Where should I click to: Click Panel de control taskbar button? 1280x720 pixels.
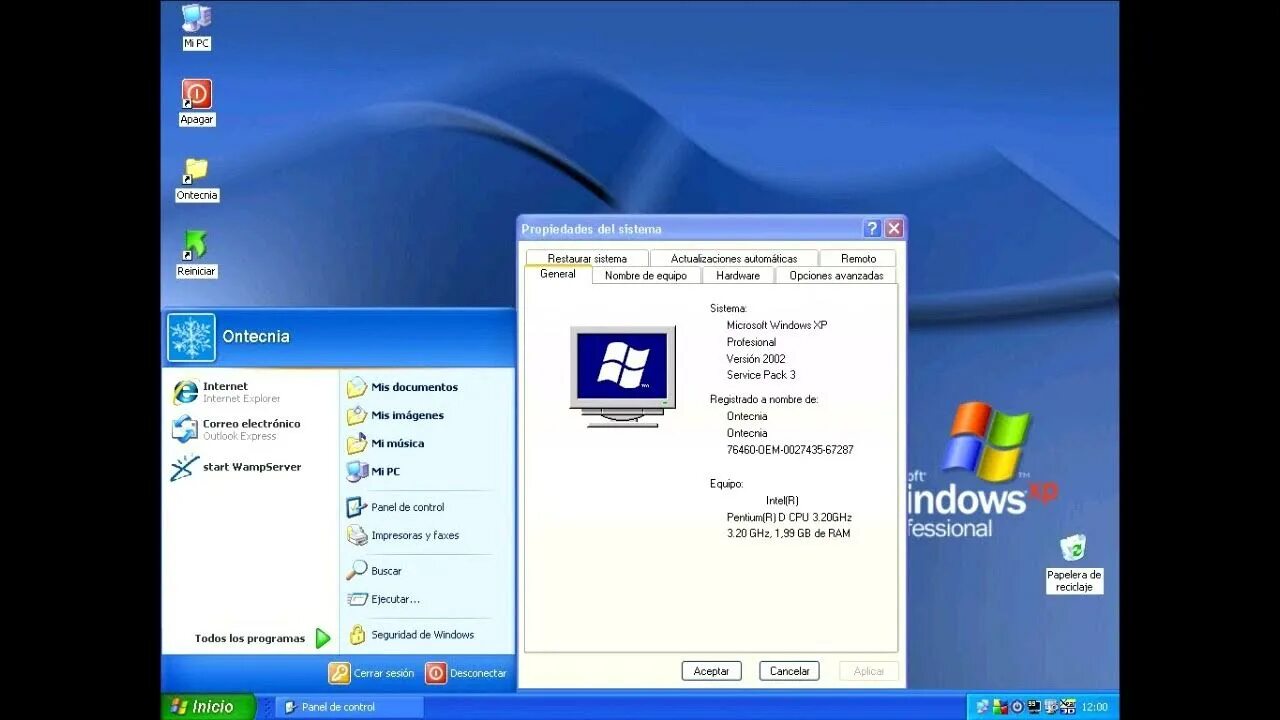pyautogui.click(x=350, y=707)
